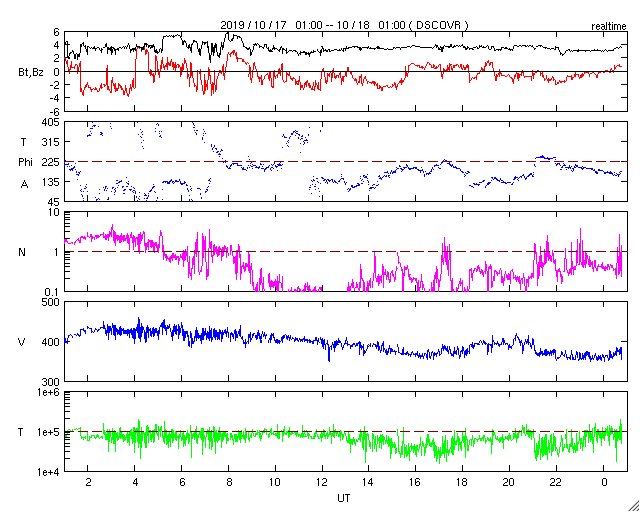This screenshot has width=640, height=512.
Task: Click the '0.1' tick on the N axis
Action: (x=52, y=291)
